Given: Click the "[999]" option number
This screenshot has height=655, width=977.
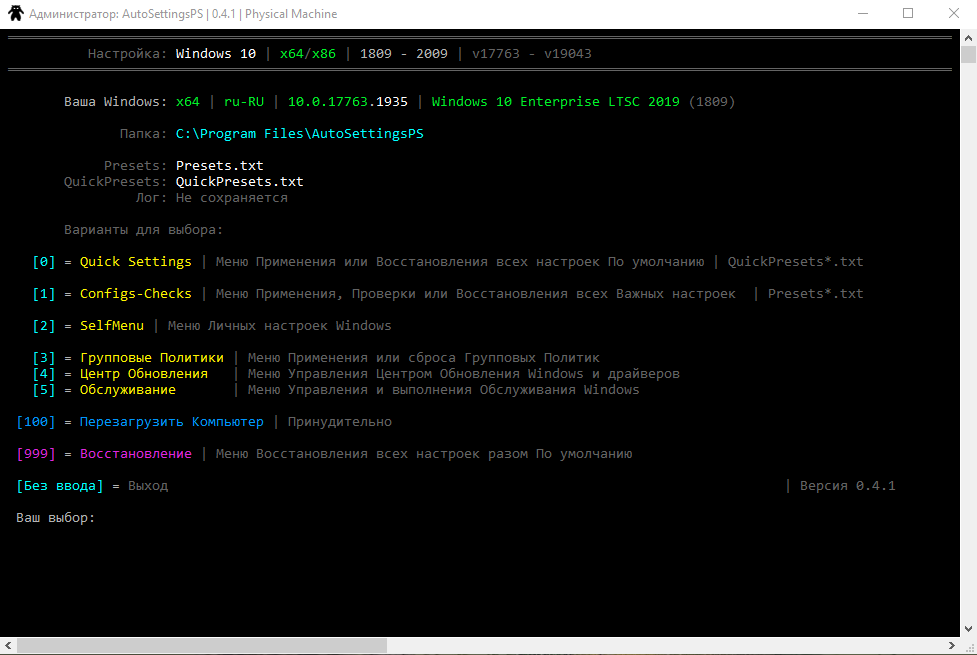Looking at the screenshot, I should 36,454.
